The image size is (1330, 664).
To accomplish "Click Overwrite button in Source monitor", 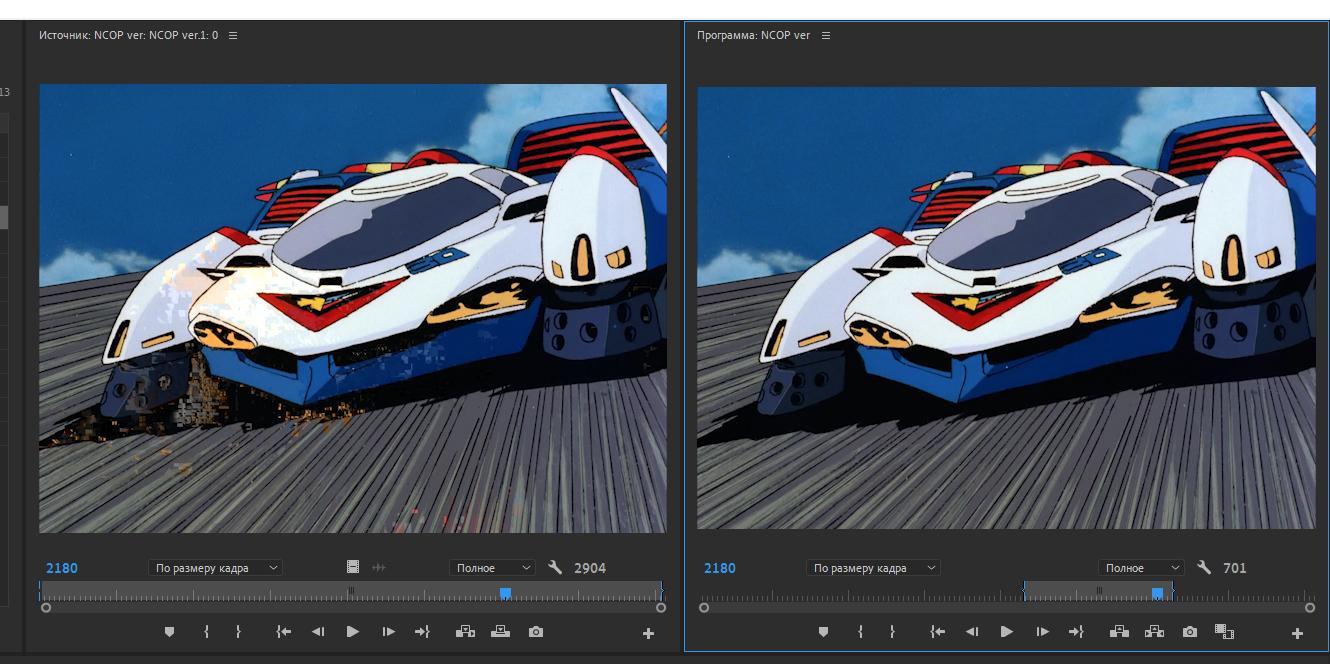I will [x=500, y=632].
